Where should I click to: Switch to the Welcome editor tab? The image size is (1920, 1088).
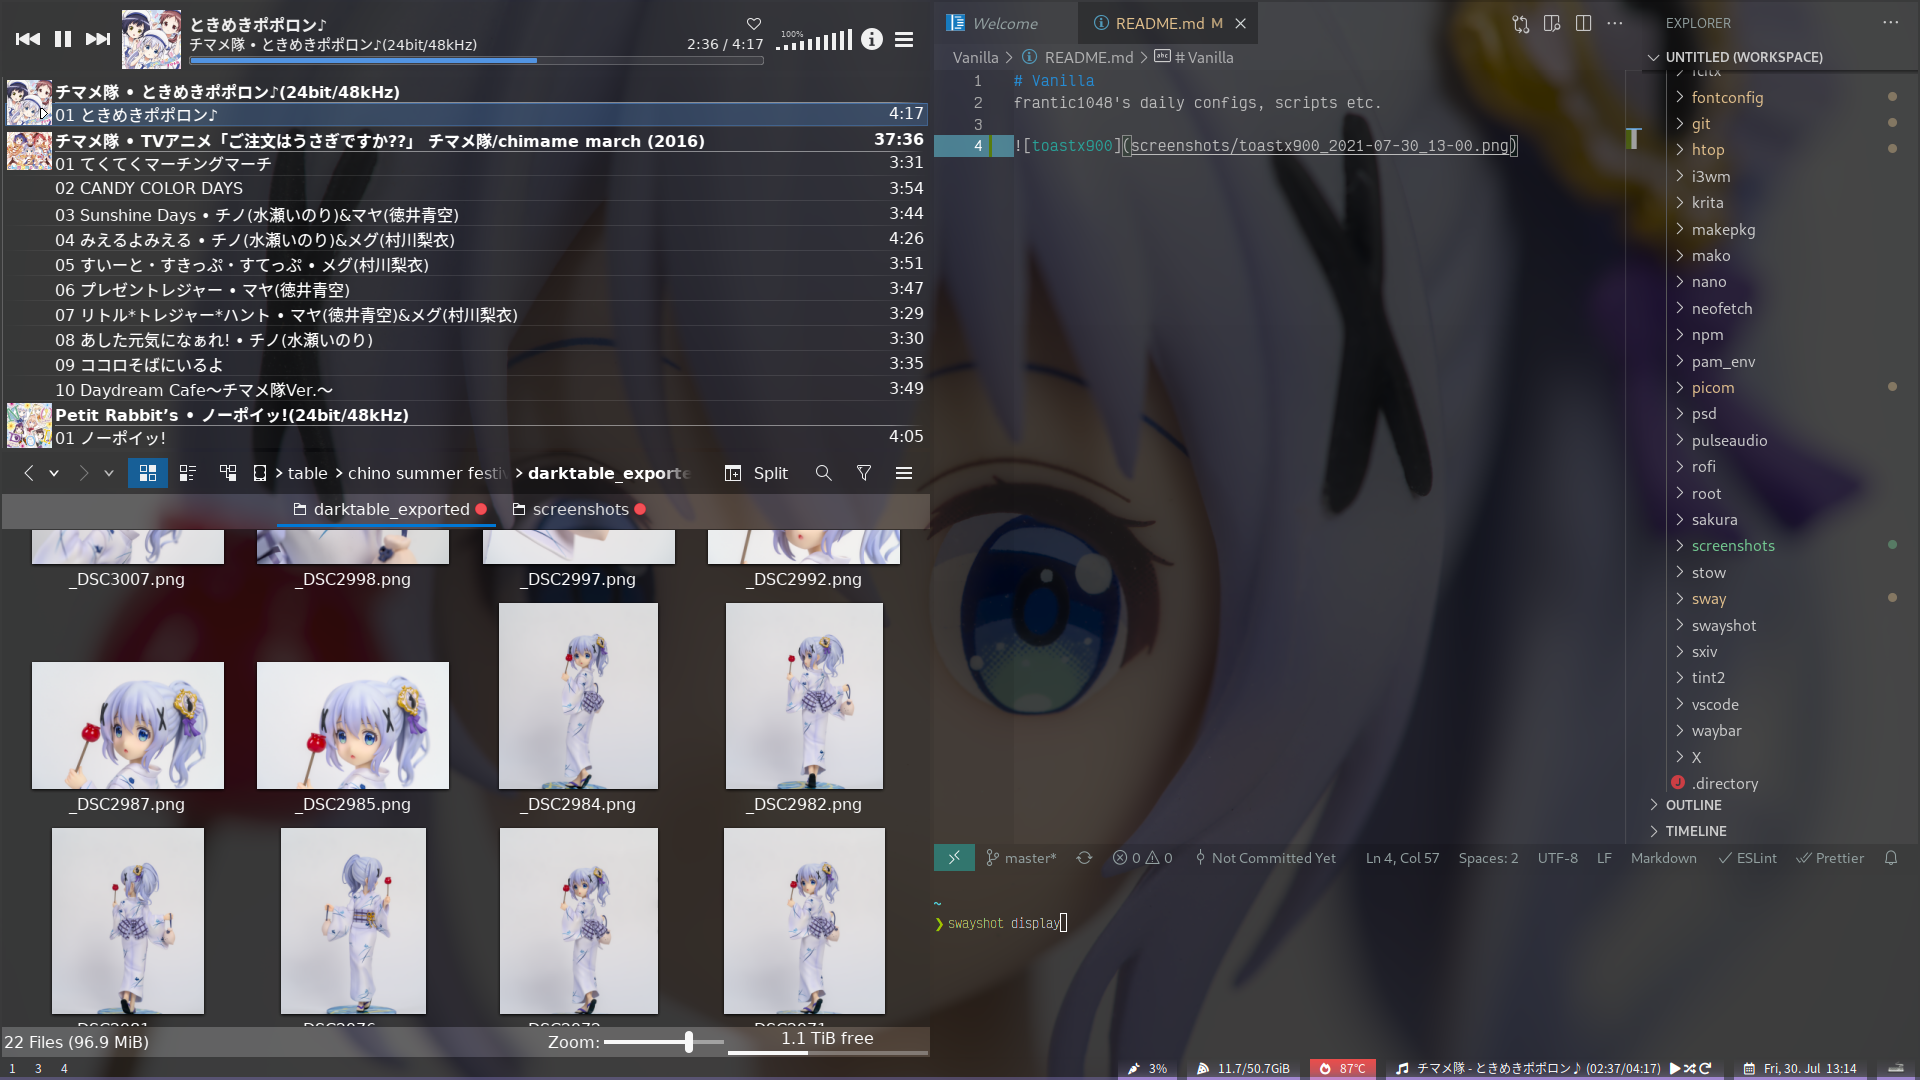(x=1004, y=23)
